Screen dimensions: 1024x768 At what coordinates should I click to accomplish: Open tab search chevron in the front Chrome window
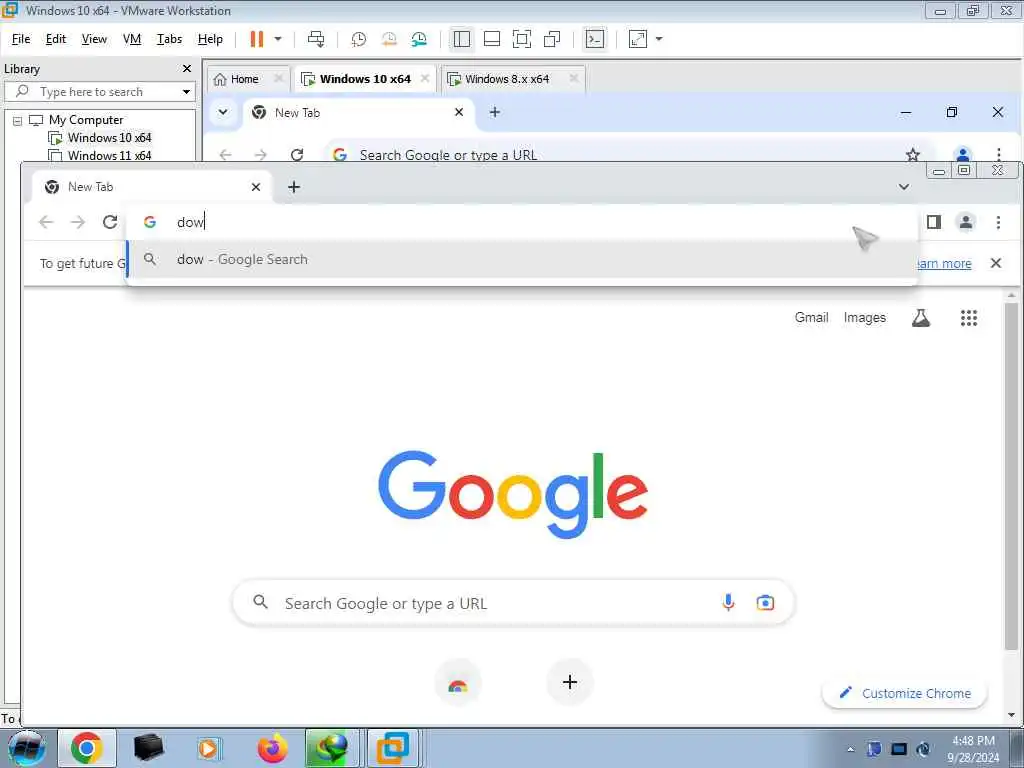(904, 187)
